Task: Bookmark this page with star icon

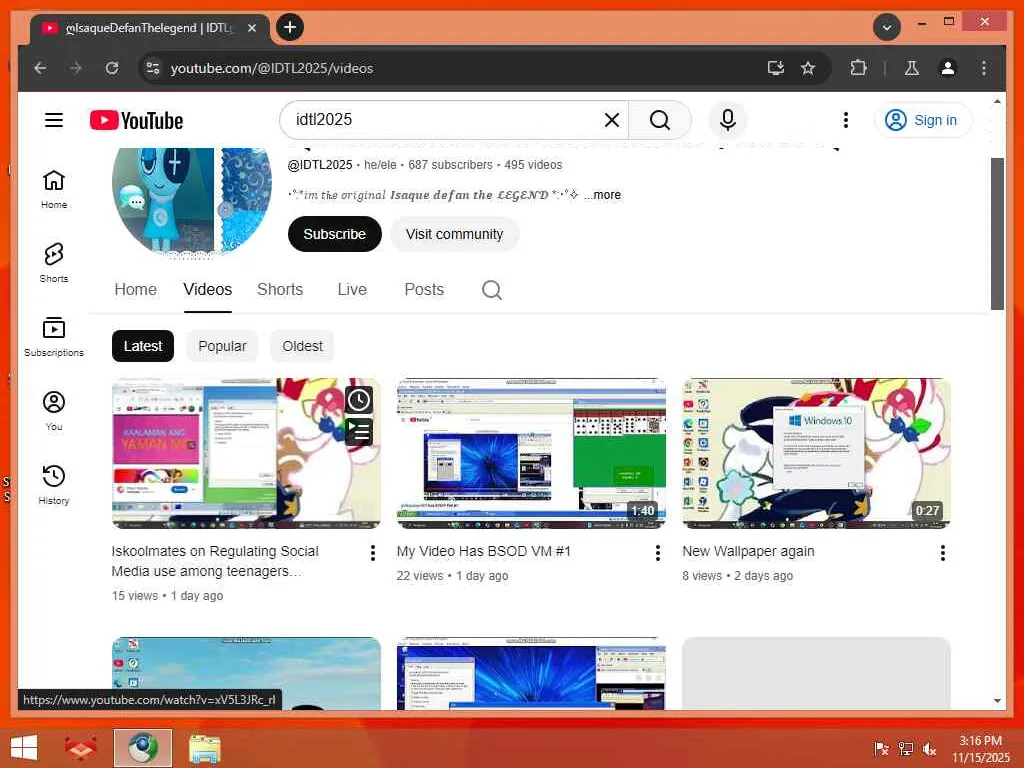Action: pyautogui.click(x=808, y=68)
